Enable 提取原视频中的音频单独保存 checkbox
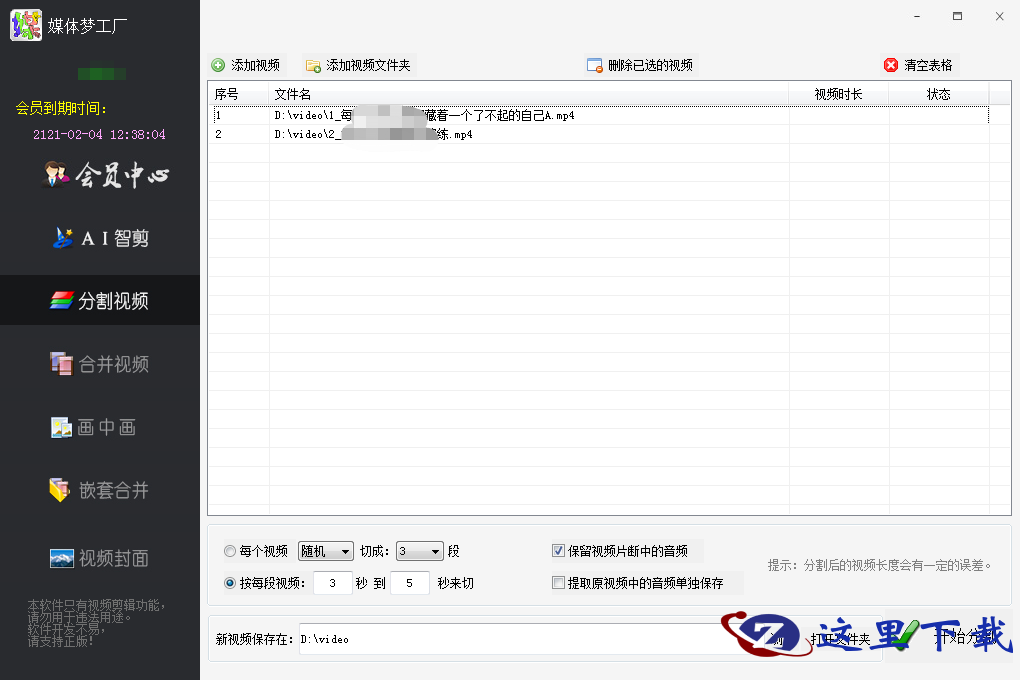1020x680 pixels. [x=558, y=583]
